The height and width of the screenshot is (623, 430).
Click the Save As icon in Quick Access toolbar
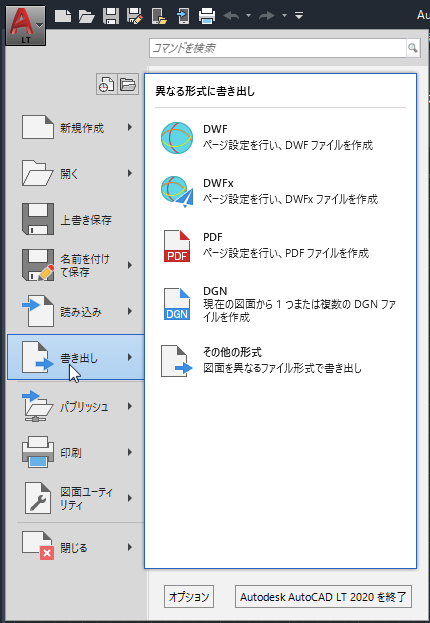tap(135, 16)
